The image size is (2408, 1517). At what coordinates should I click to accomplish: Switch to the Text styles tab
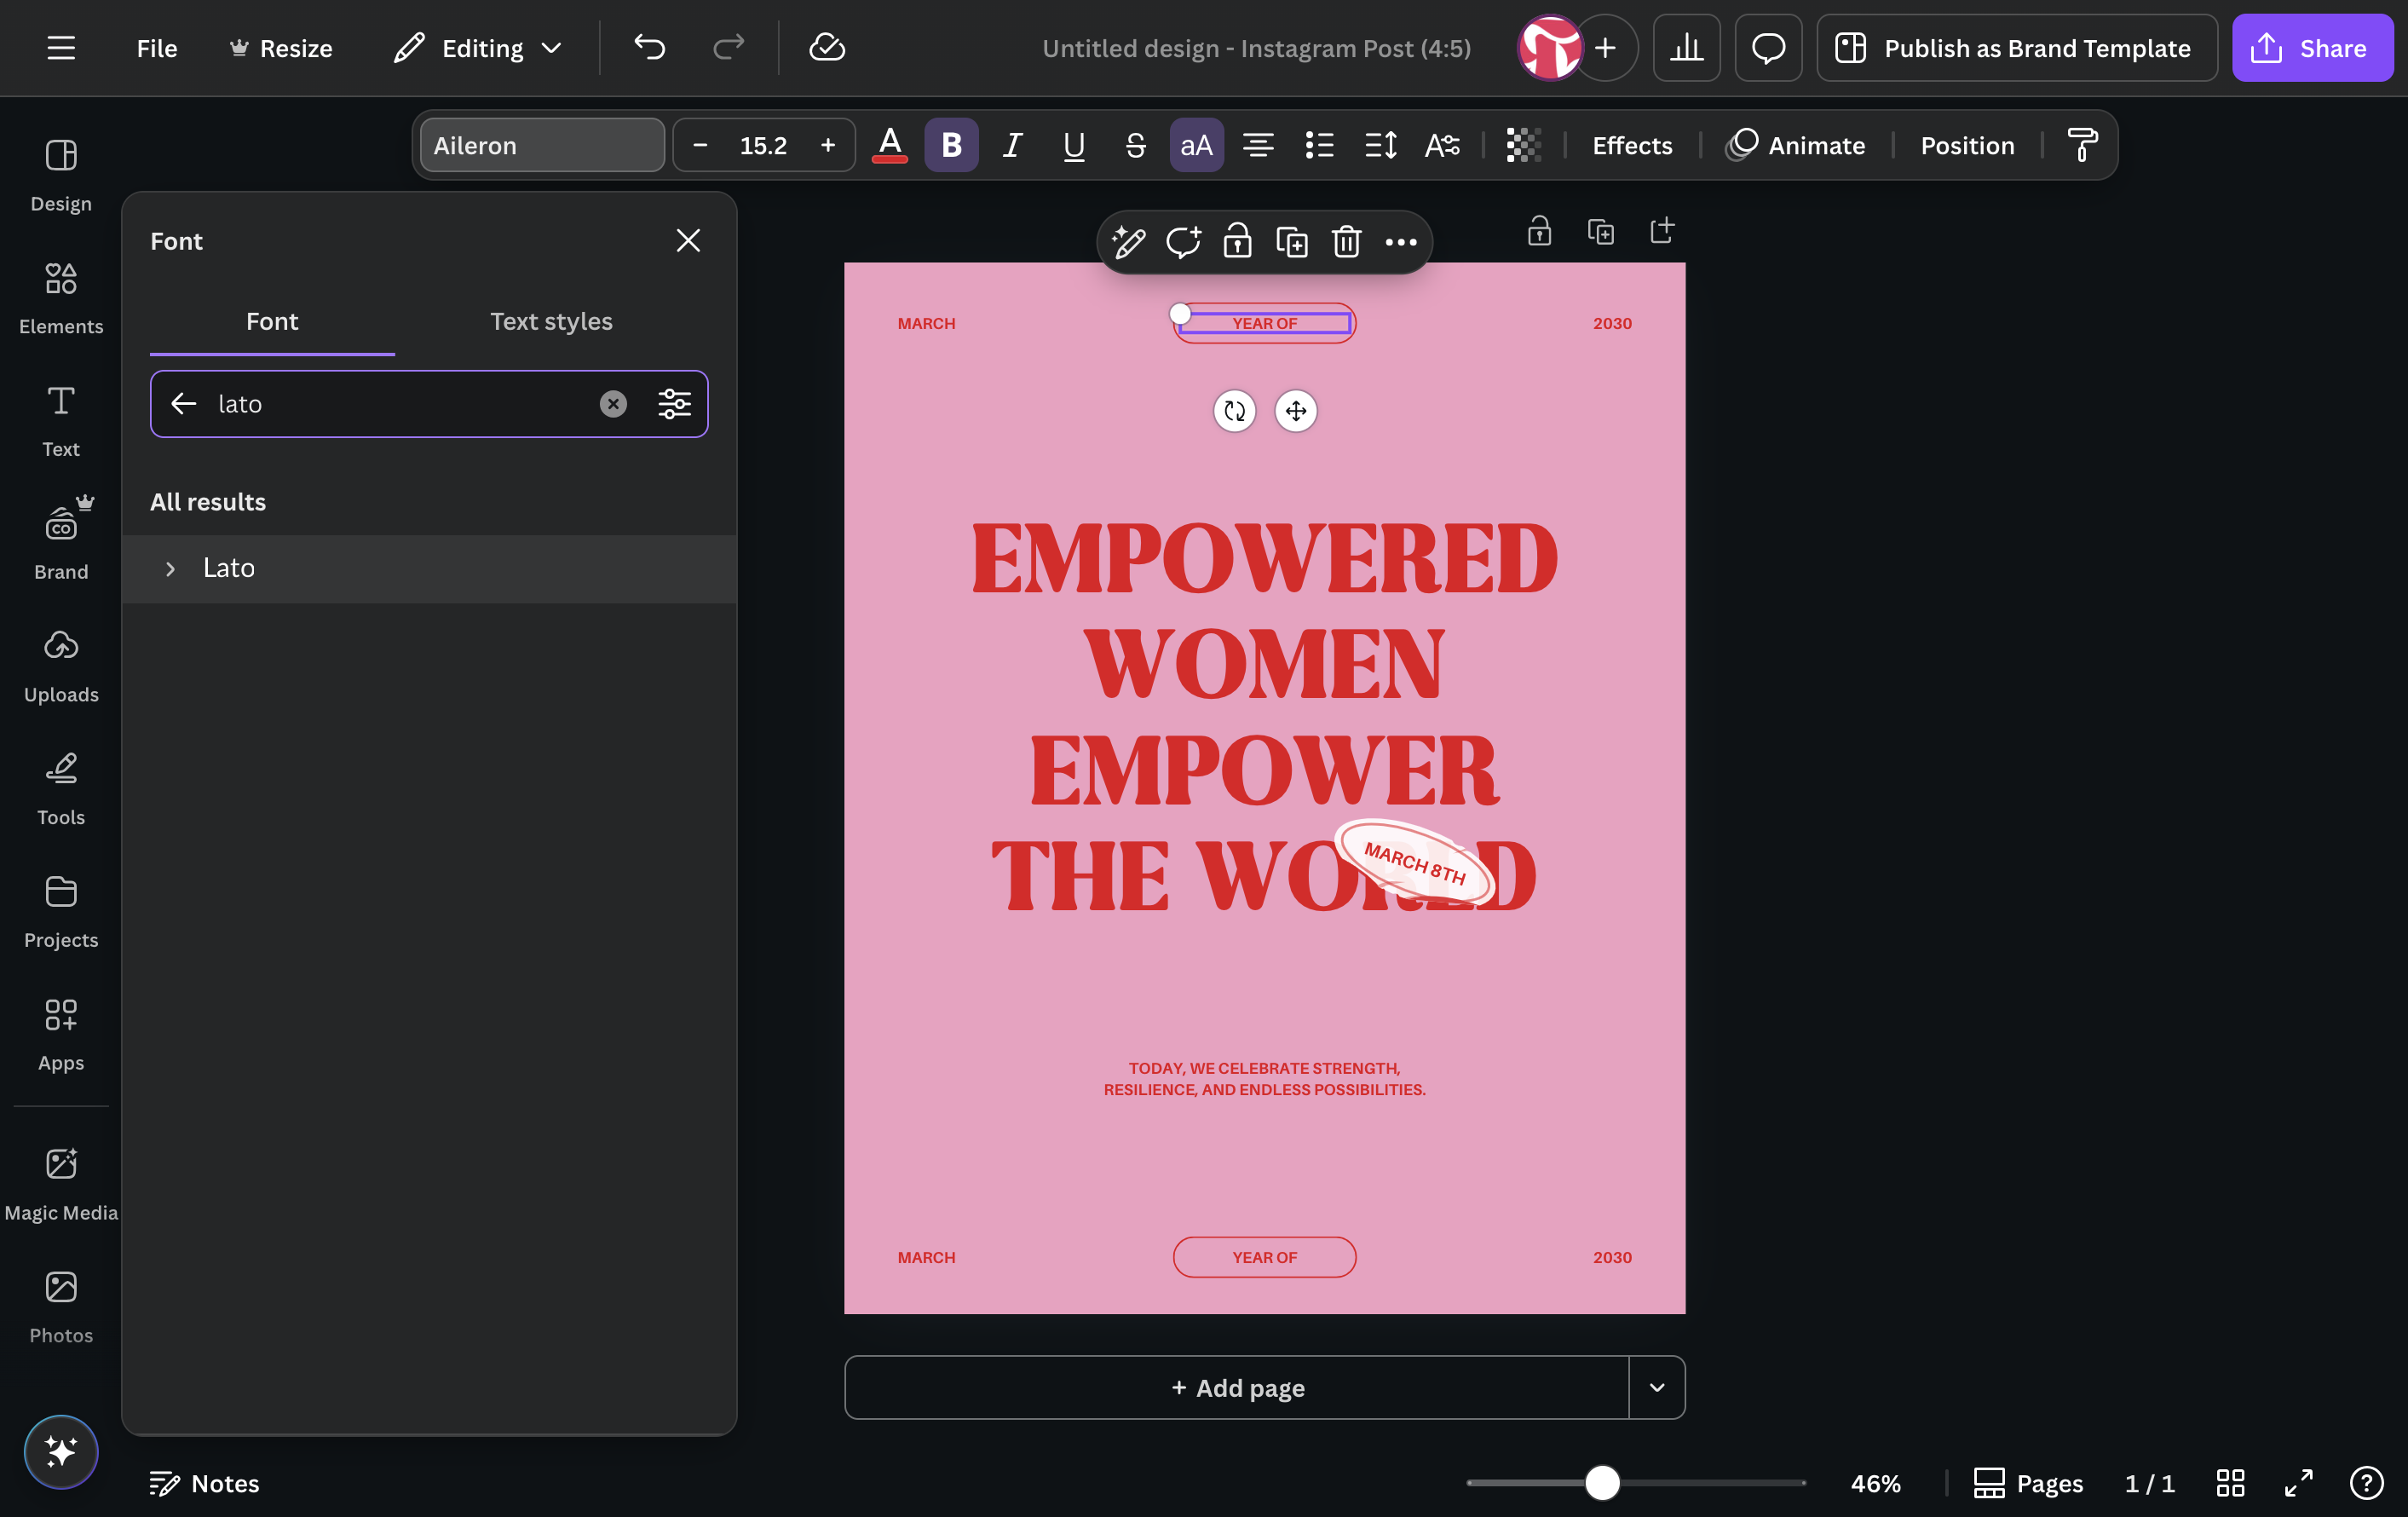pos(551,321)
